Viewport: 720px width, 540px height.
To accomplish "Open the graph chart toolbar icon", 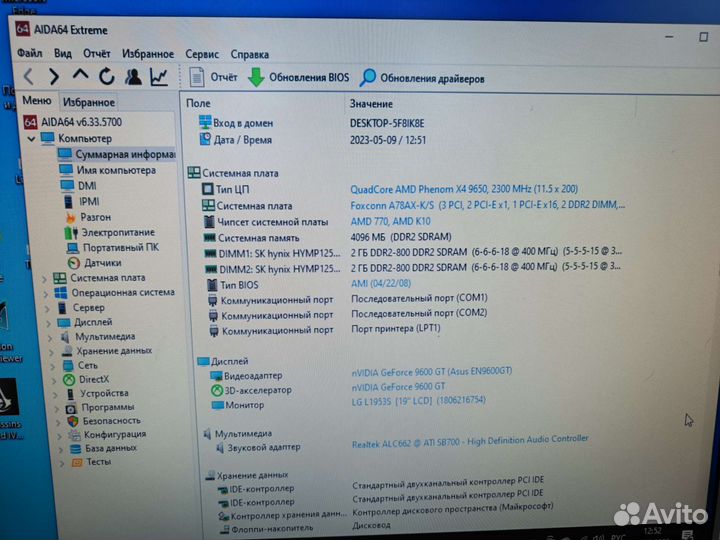I will (159, 77).
